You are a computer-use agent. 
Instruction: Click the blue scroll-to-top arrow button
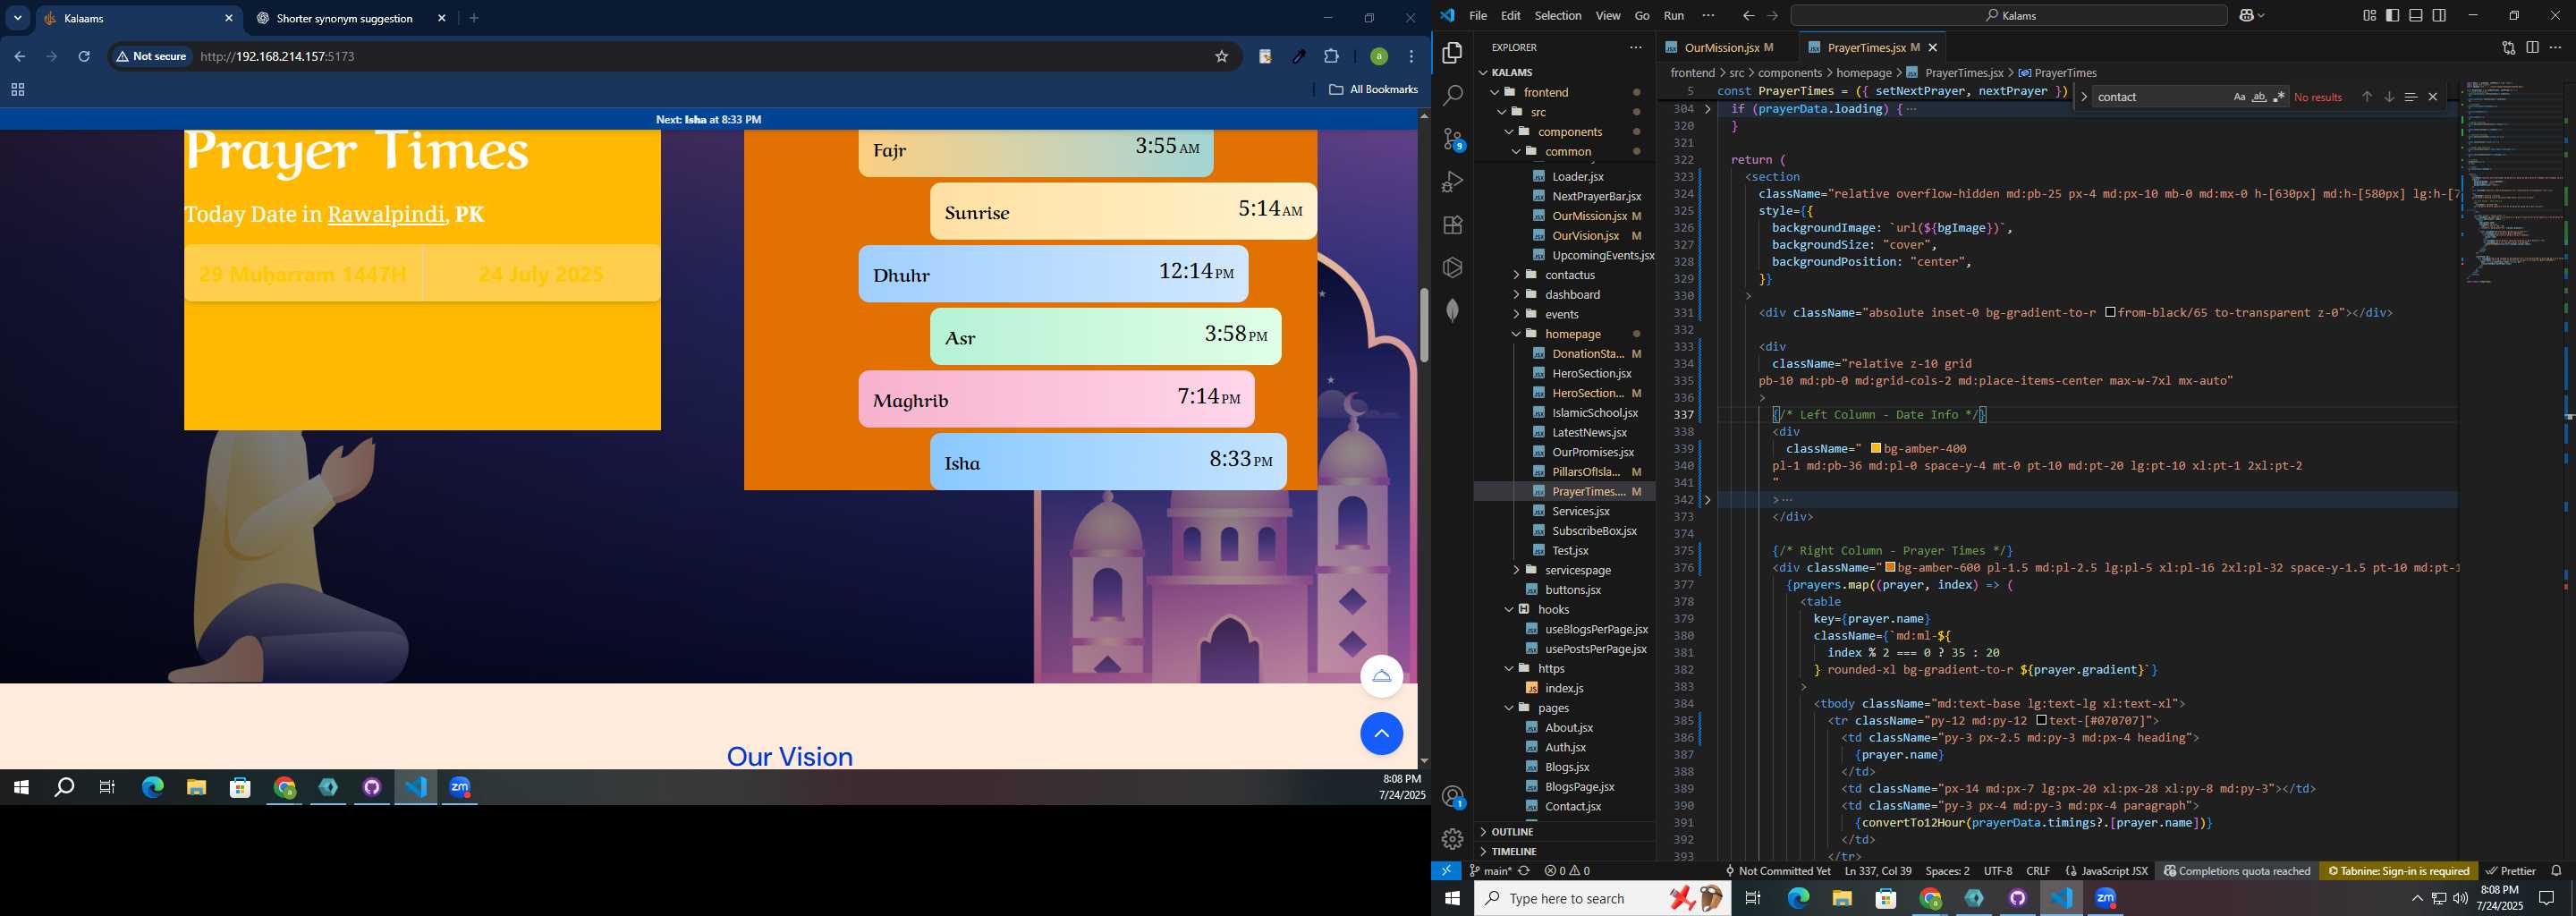pyautogui.click(x=1381, y=734)
